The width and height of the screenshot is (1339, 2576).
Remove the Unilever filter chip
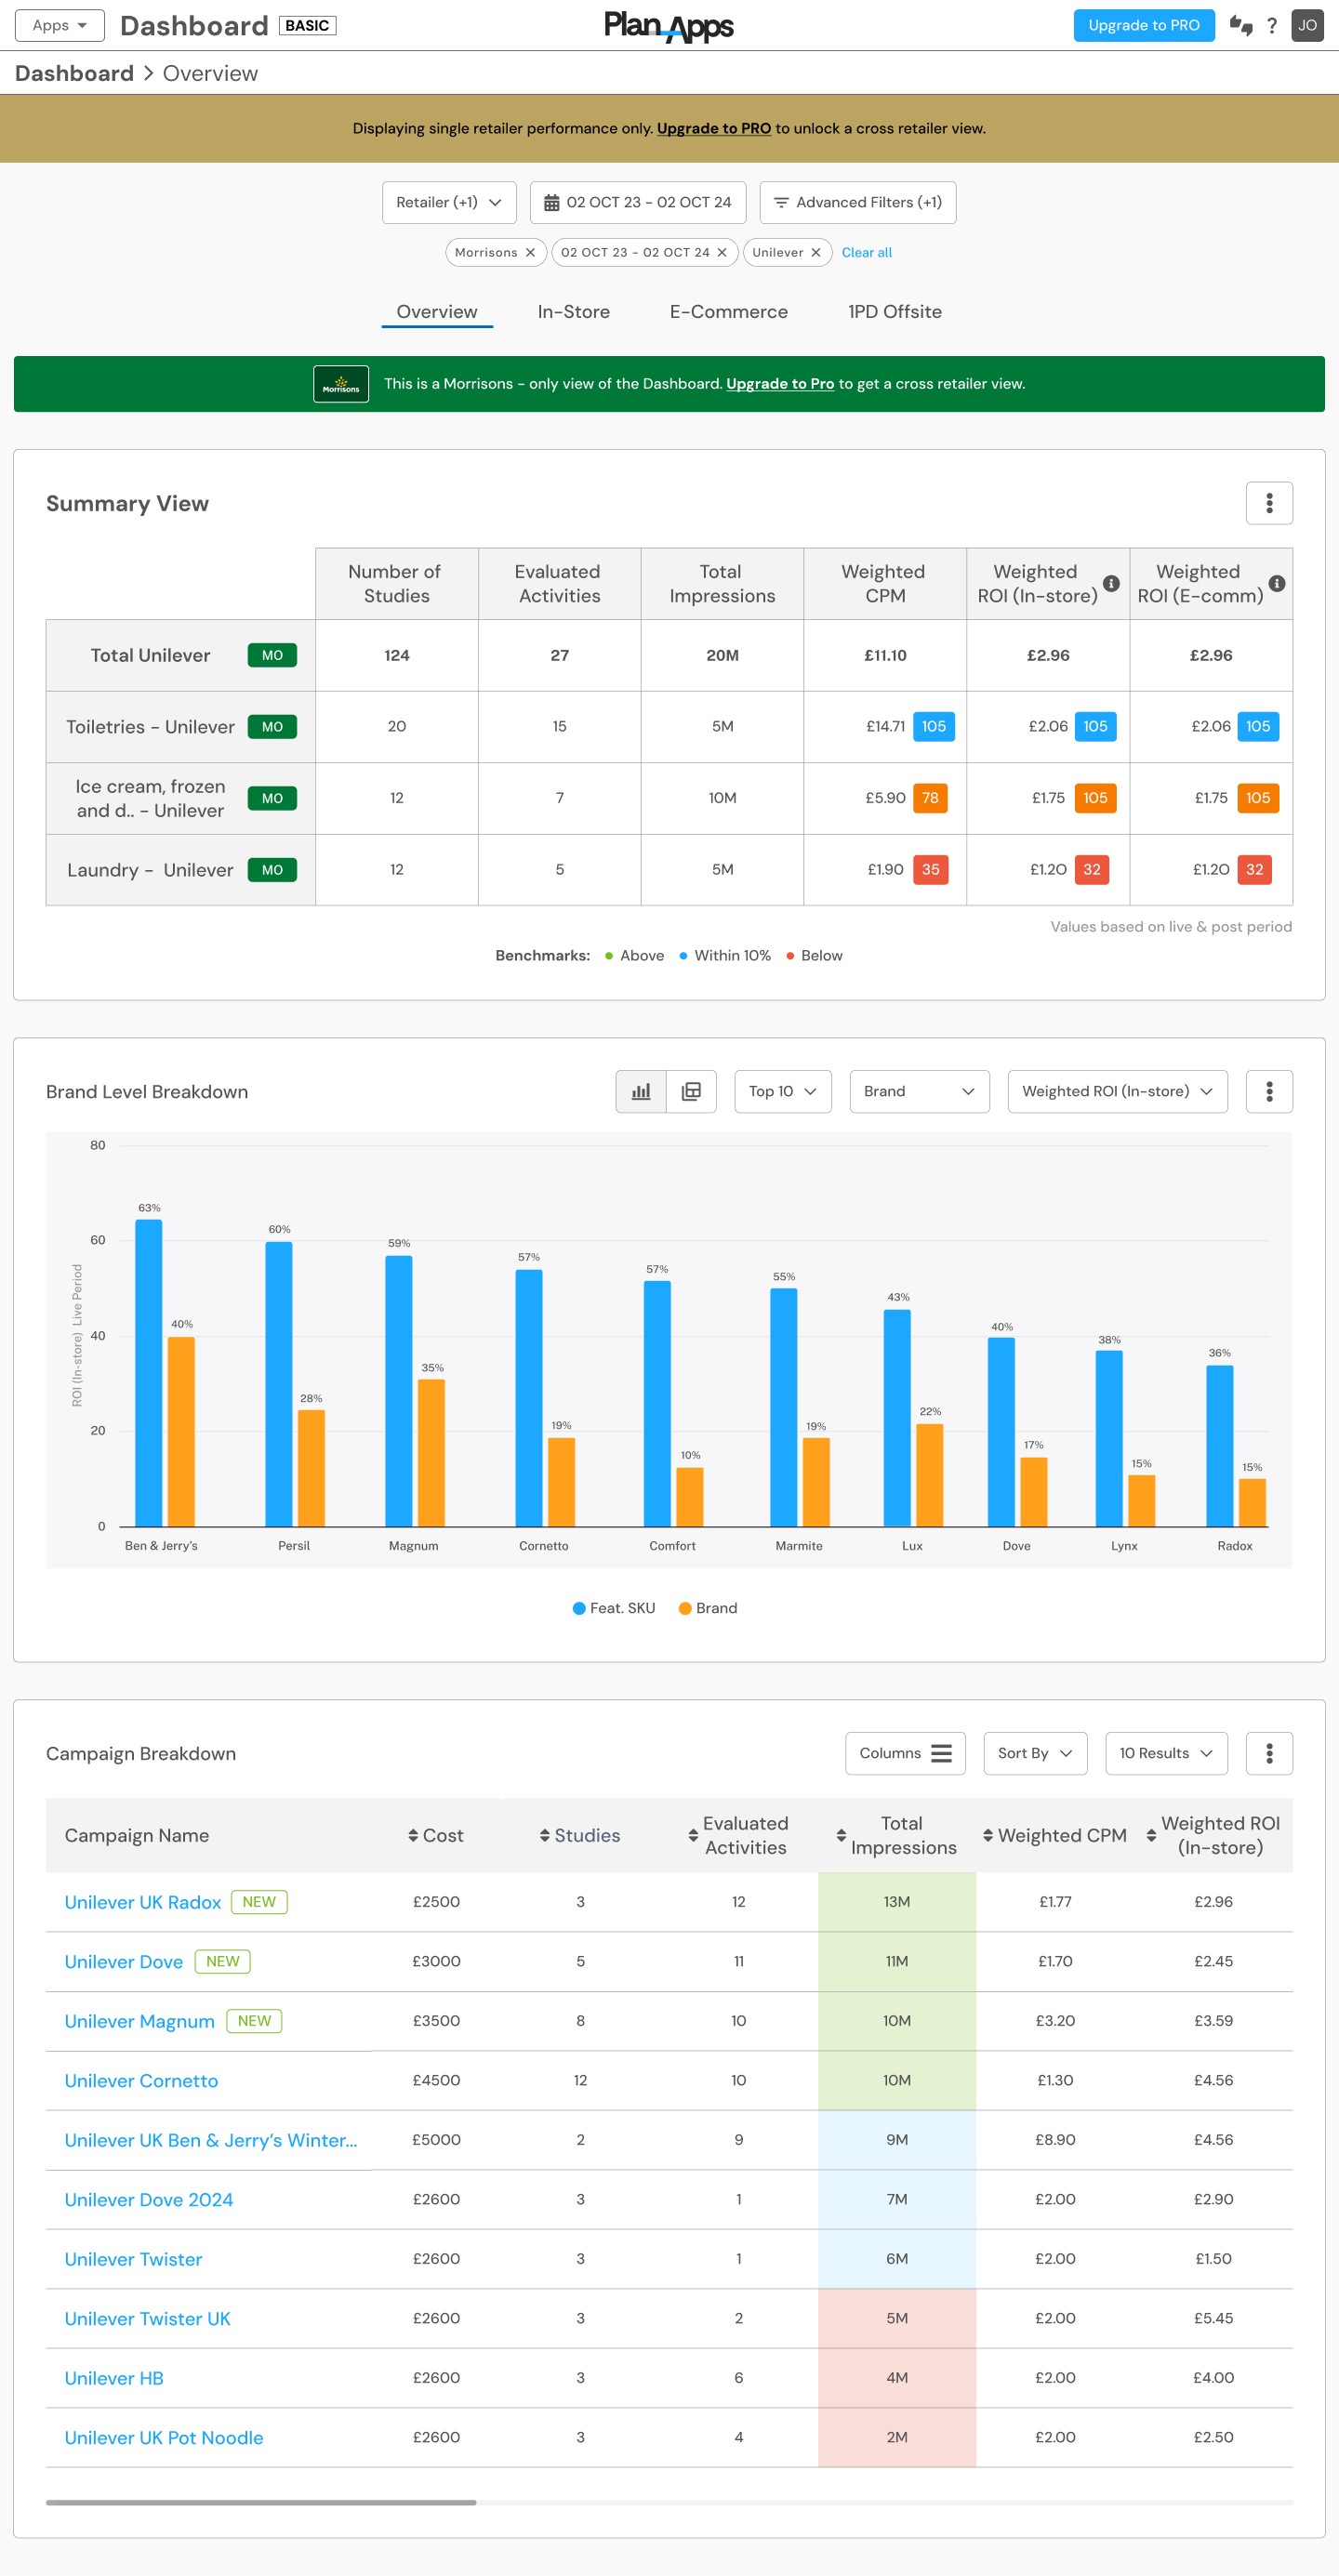[x=816, y=253]
